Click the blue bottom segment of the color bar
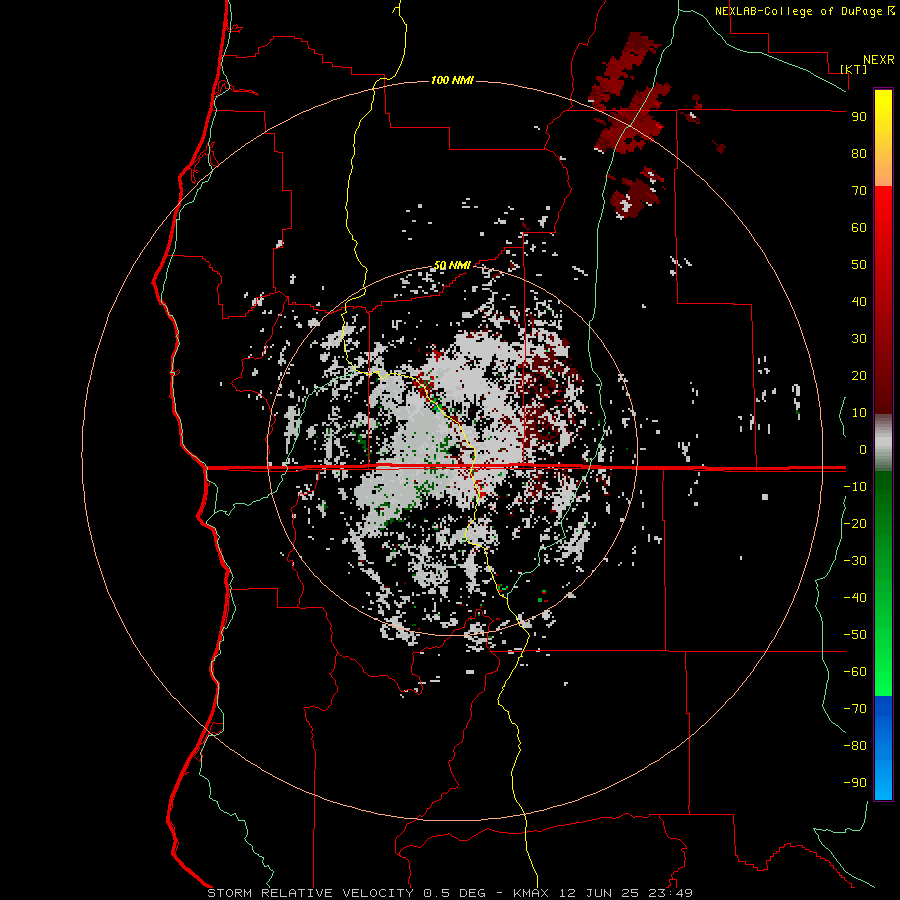Image resolution: width=900 pixels, height=900 pixels. pyautogui.click(x=883, y=748)
